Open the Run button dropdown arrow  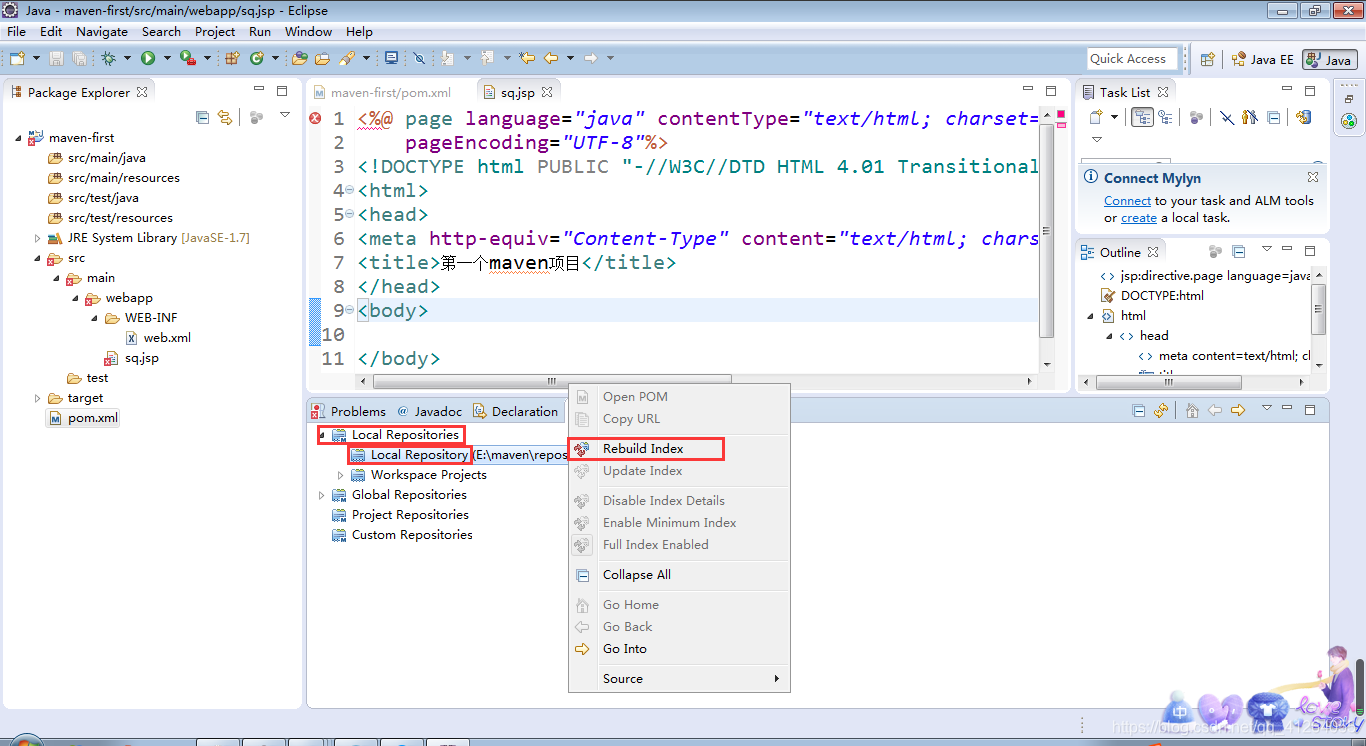[x=167, y=58]
